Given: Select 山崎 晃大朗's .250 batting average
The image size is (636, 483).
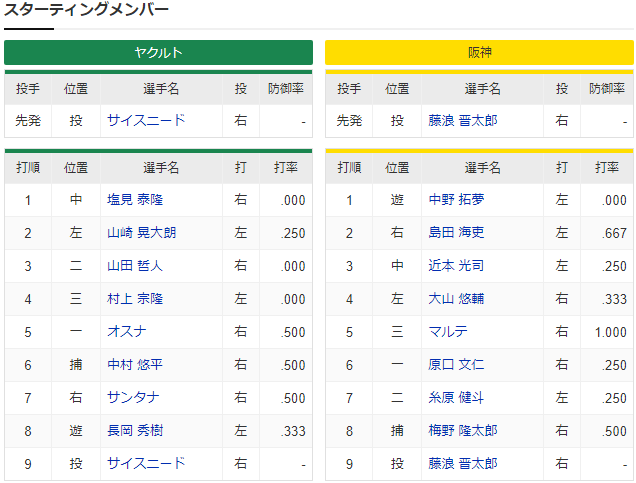Looking at the screenshot, I should [293, 233].
